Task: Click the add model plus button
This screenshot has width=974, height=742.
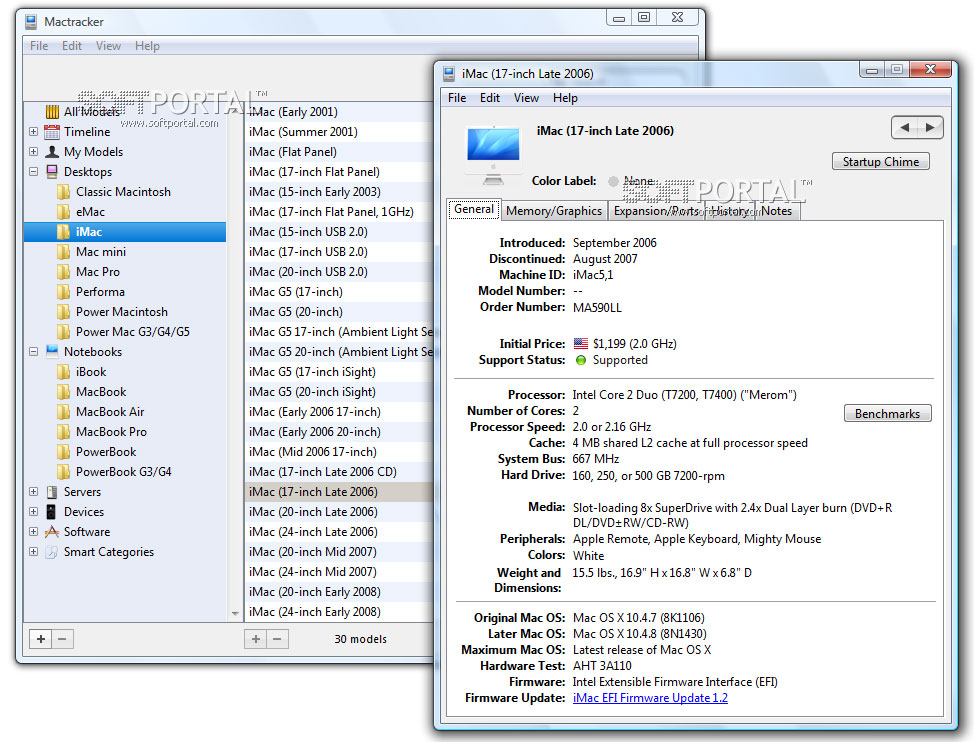Action: pyautogui.click(x=255, y=638)
